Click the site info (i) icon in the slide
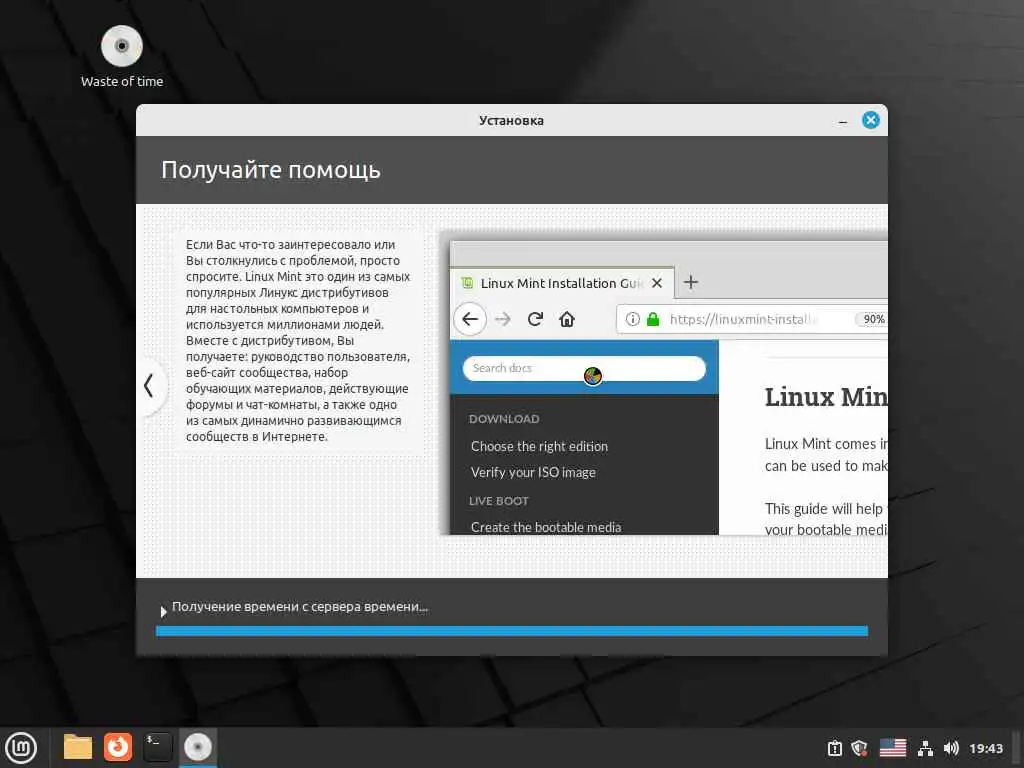 click(x=632, y=319)
